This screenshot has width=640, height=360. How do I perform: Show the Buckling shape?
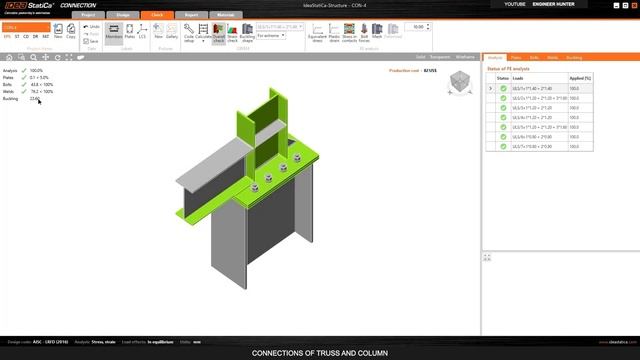click(x=247, y=33)
